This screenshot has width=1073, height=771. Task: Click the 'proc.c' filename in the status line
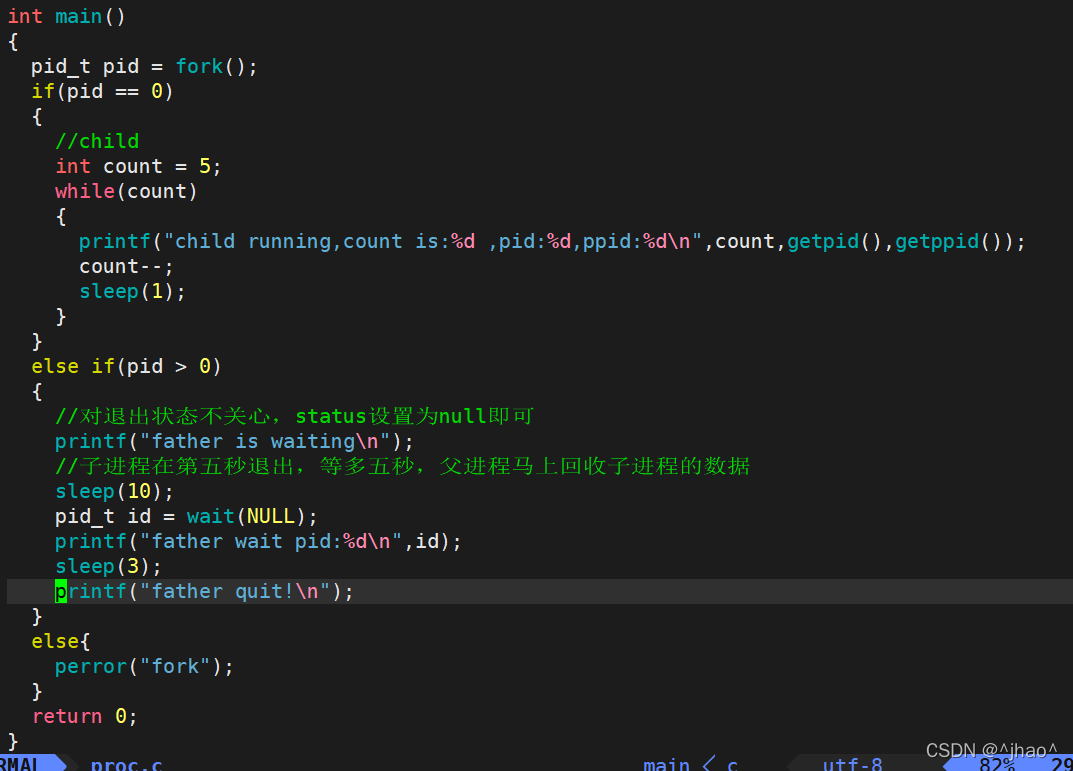pos(127,763)
